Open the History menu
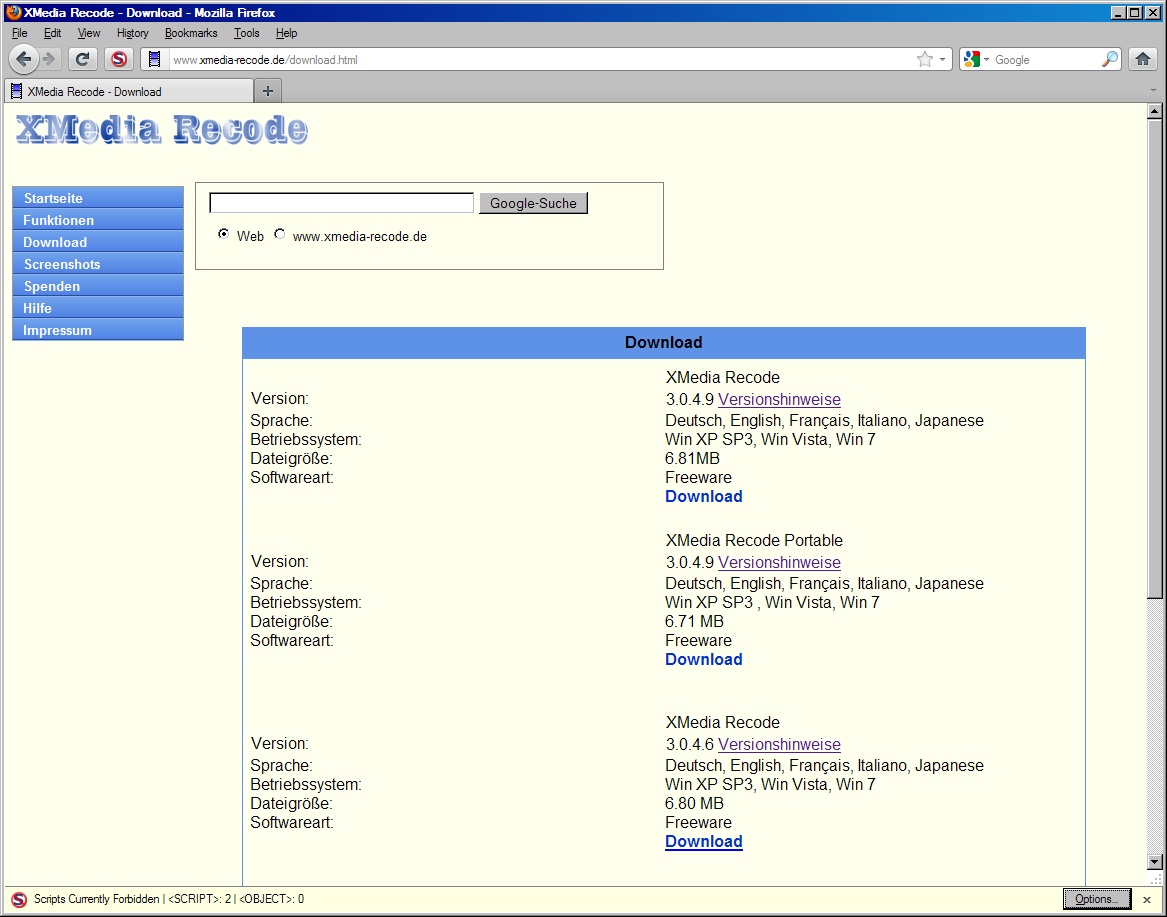Screen dimensions: 1167x917 click(x=132, y=33)
